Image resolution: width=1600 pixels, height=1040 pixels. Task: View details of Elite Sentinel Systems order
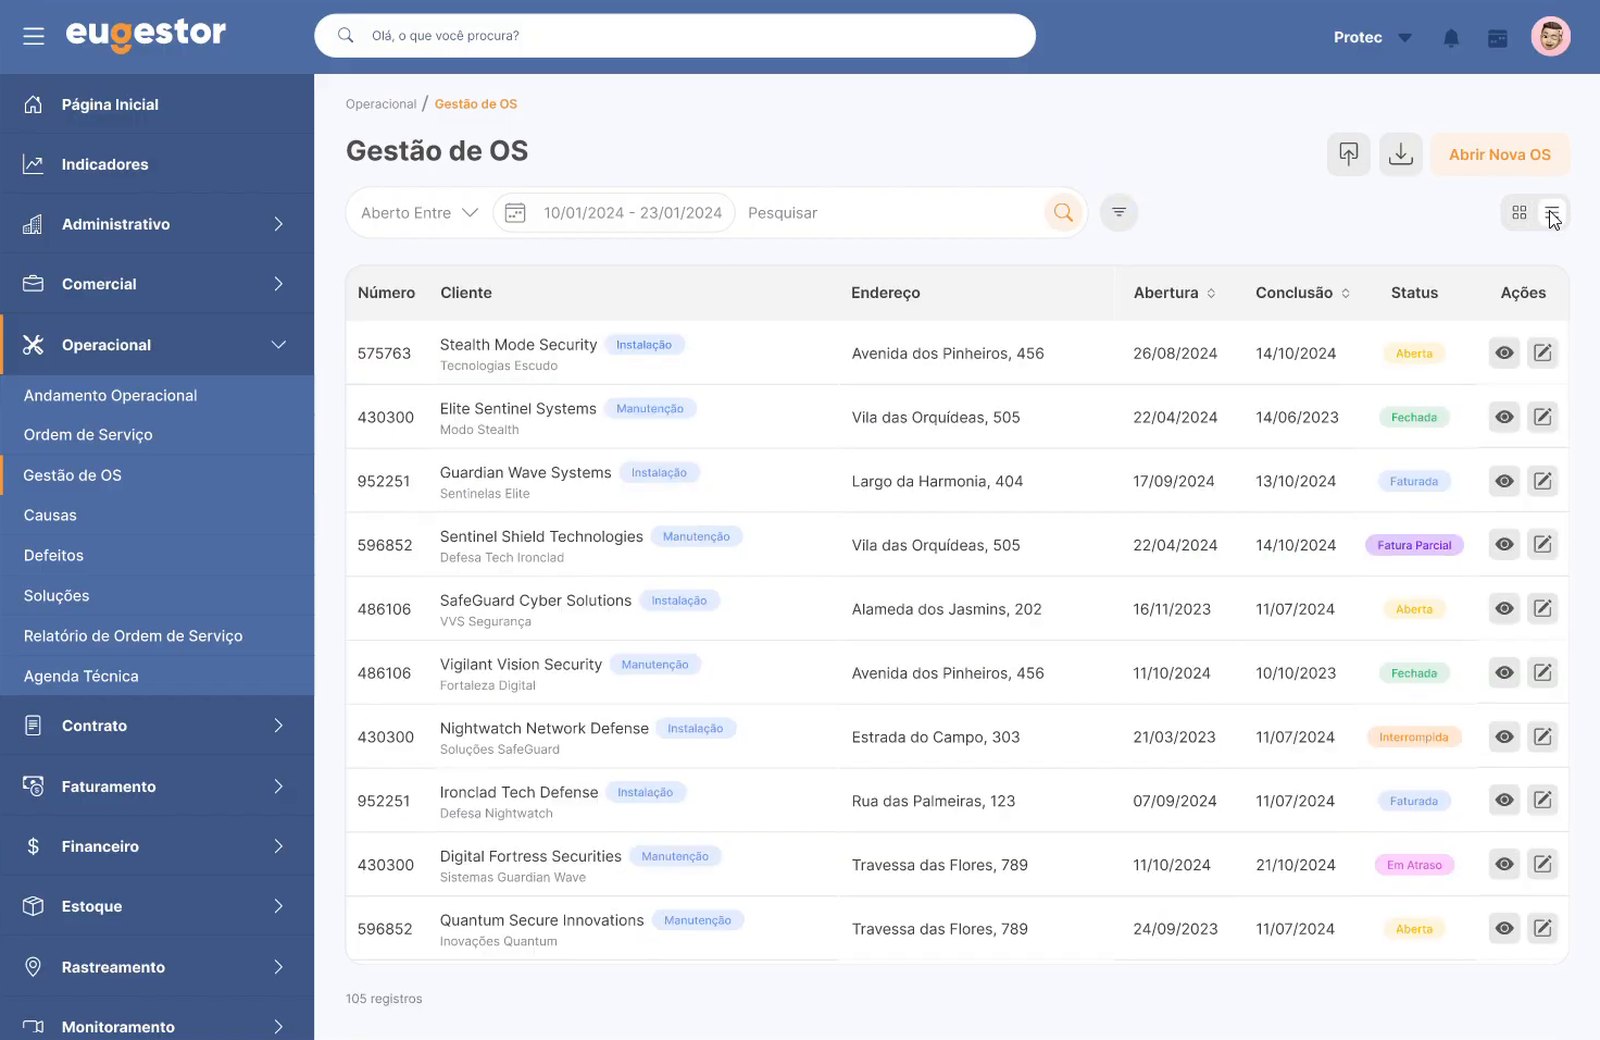click(x=1504, y=417)
